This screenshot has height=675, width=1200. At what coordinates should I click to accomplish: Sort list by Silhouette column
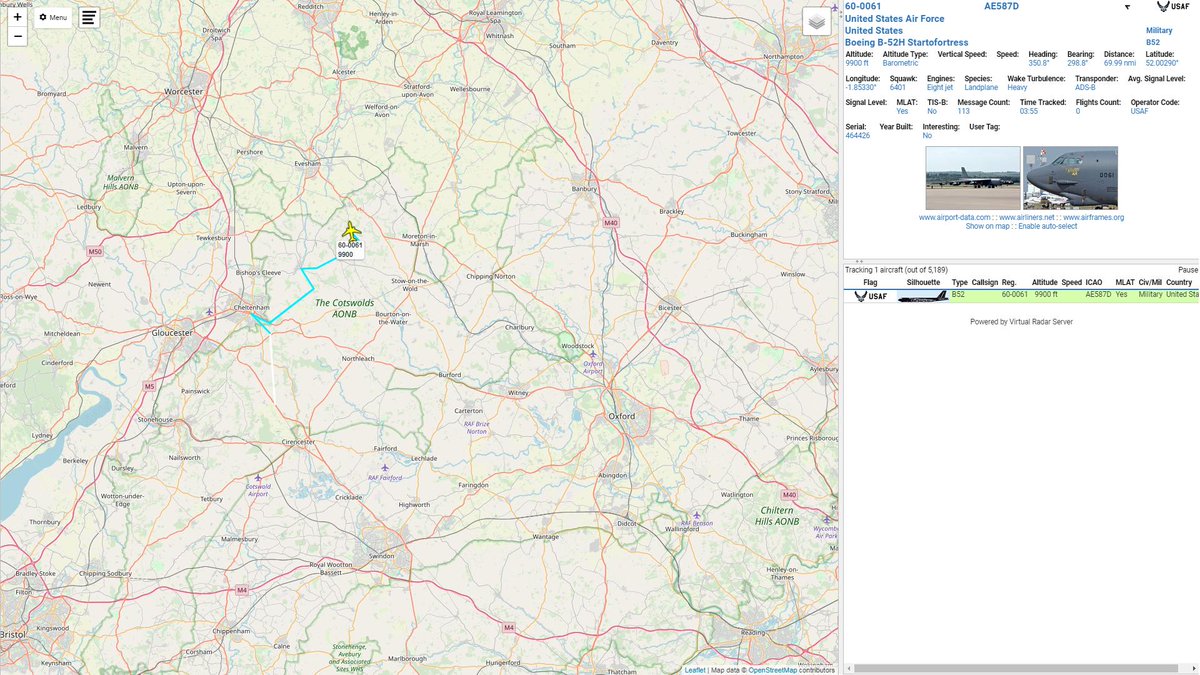tap(923, 283)
